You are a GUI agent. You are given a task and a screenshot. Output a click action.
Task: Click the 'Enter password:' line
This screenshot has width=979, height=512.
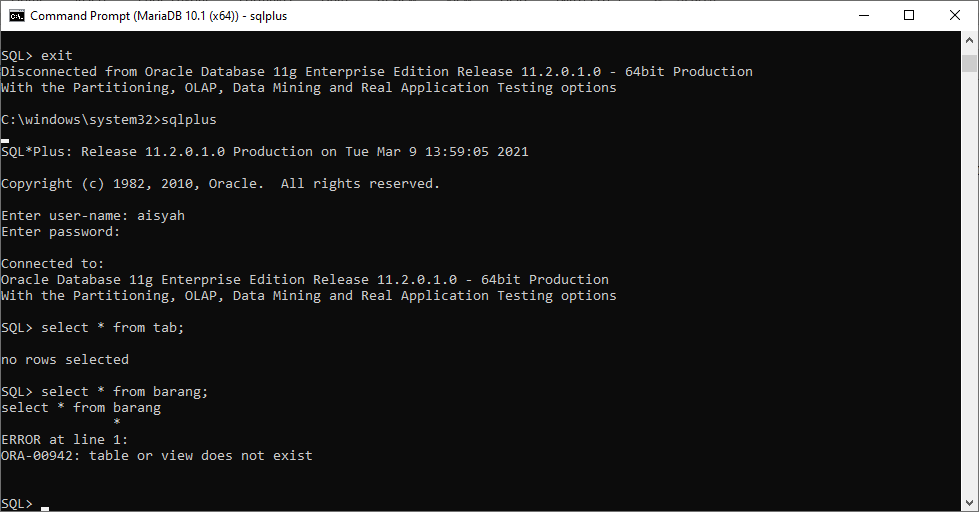pos(61,232)
